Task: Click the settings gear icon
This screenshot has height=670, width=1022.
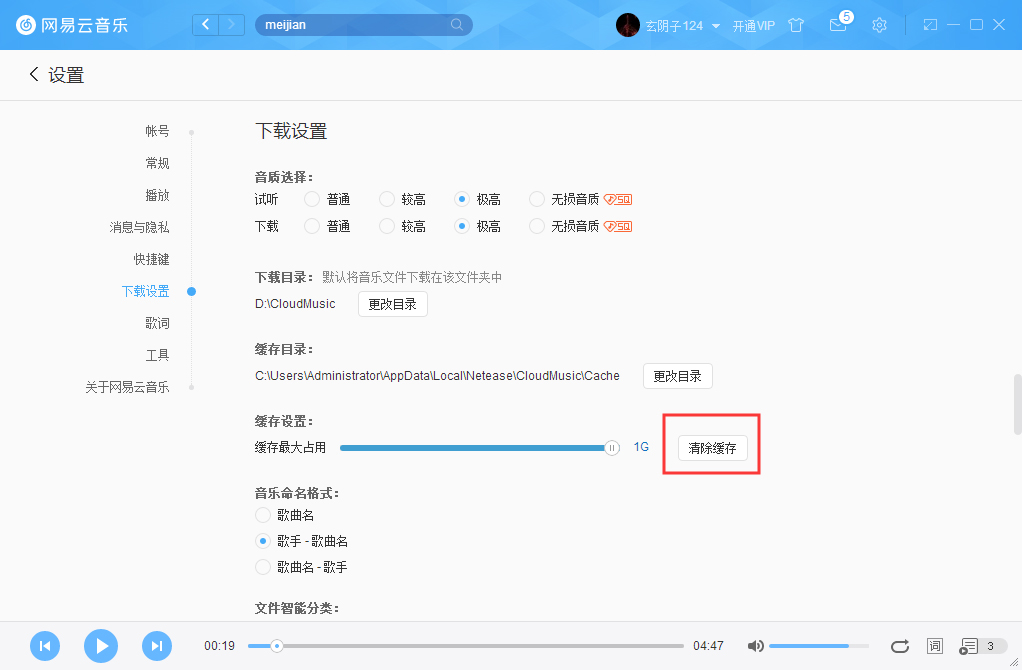Action: [879, 24]
